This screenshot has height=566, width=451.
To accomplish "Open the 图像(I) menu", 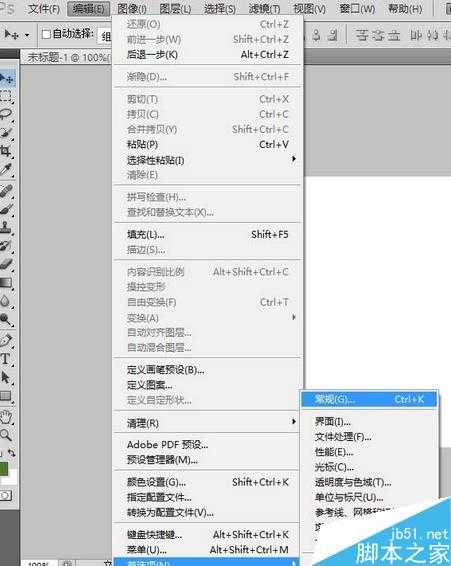I will (x=132, y=9).
